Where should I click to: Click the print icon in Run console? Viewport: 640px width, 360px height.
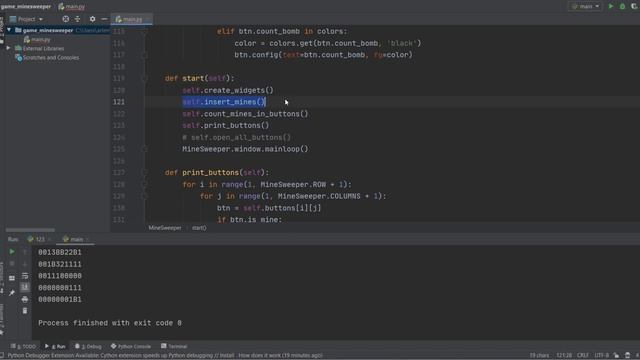click(x=25, y=299)
